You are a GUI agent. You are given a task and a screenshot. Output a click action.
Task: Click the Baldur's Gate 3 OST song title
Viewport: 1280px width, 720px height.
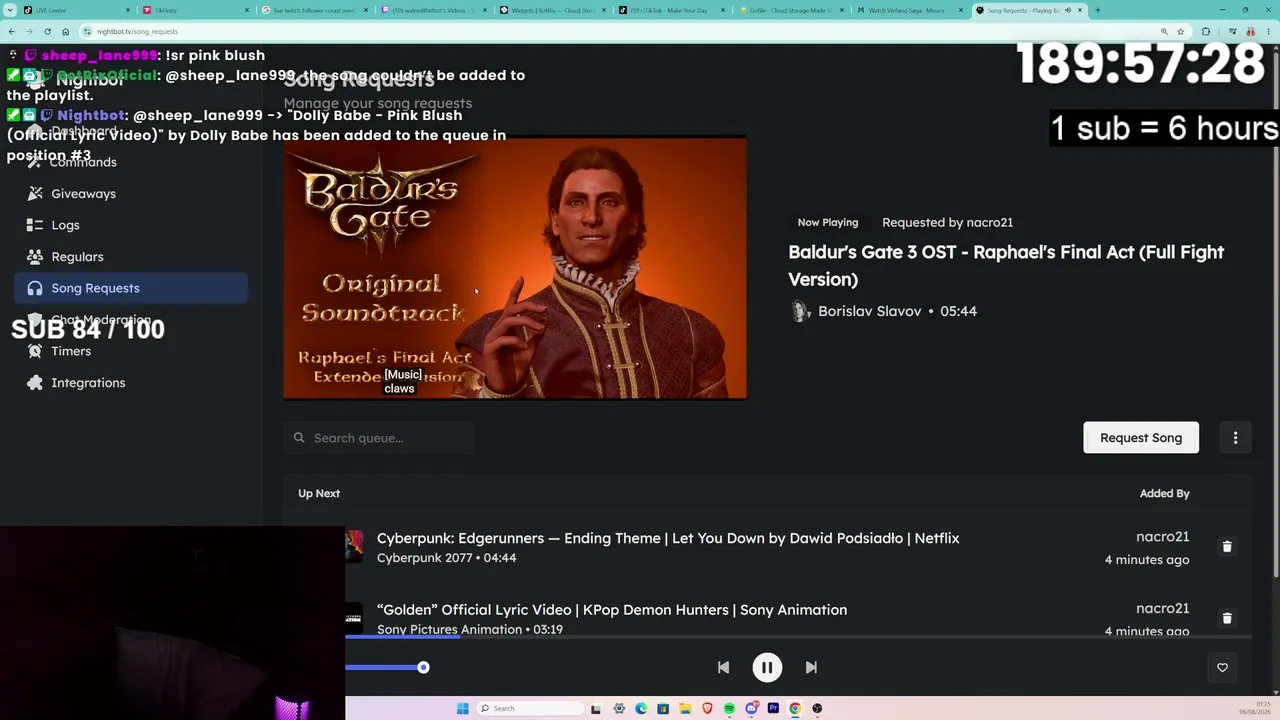pos(1006,265)
